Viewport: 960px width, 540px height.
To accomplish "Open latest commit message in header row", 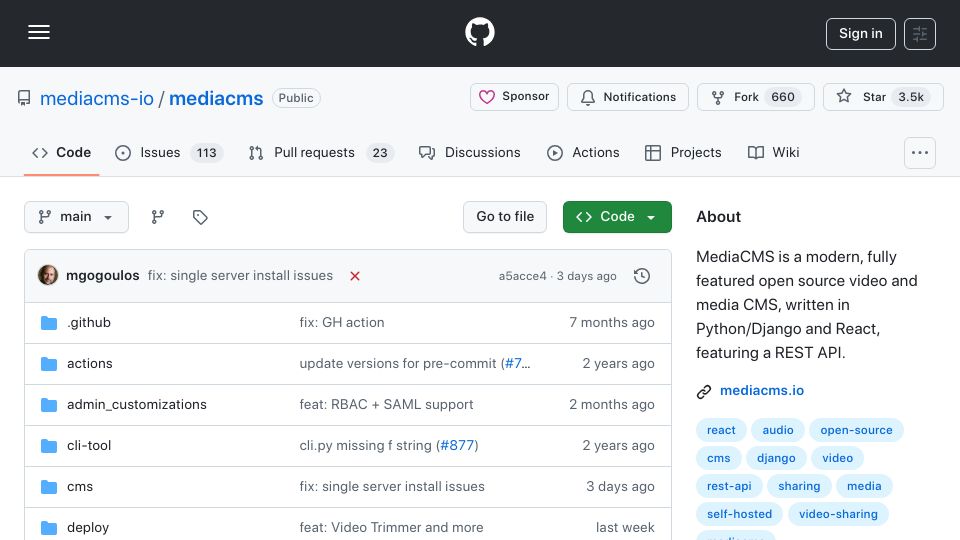I will tap(240, 276).
